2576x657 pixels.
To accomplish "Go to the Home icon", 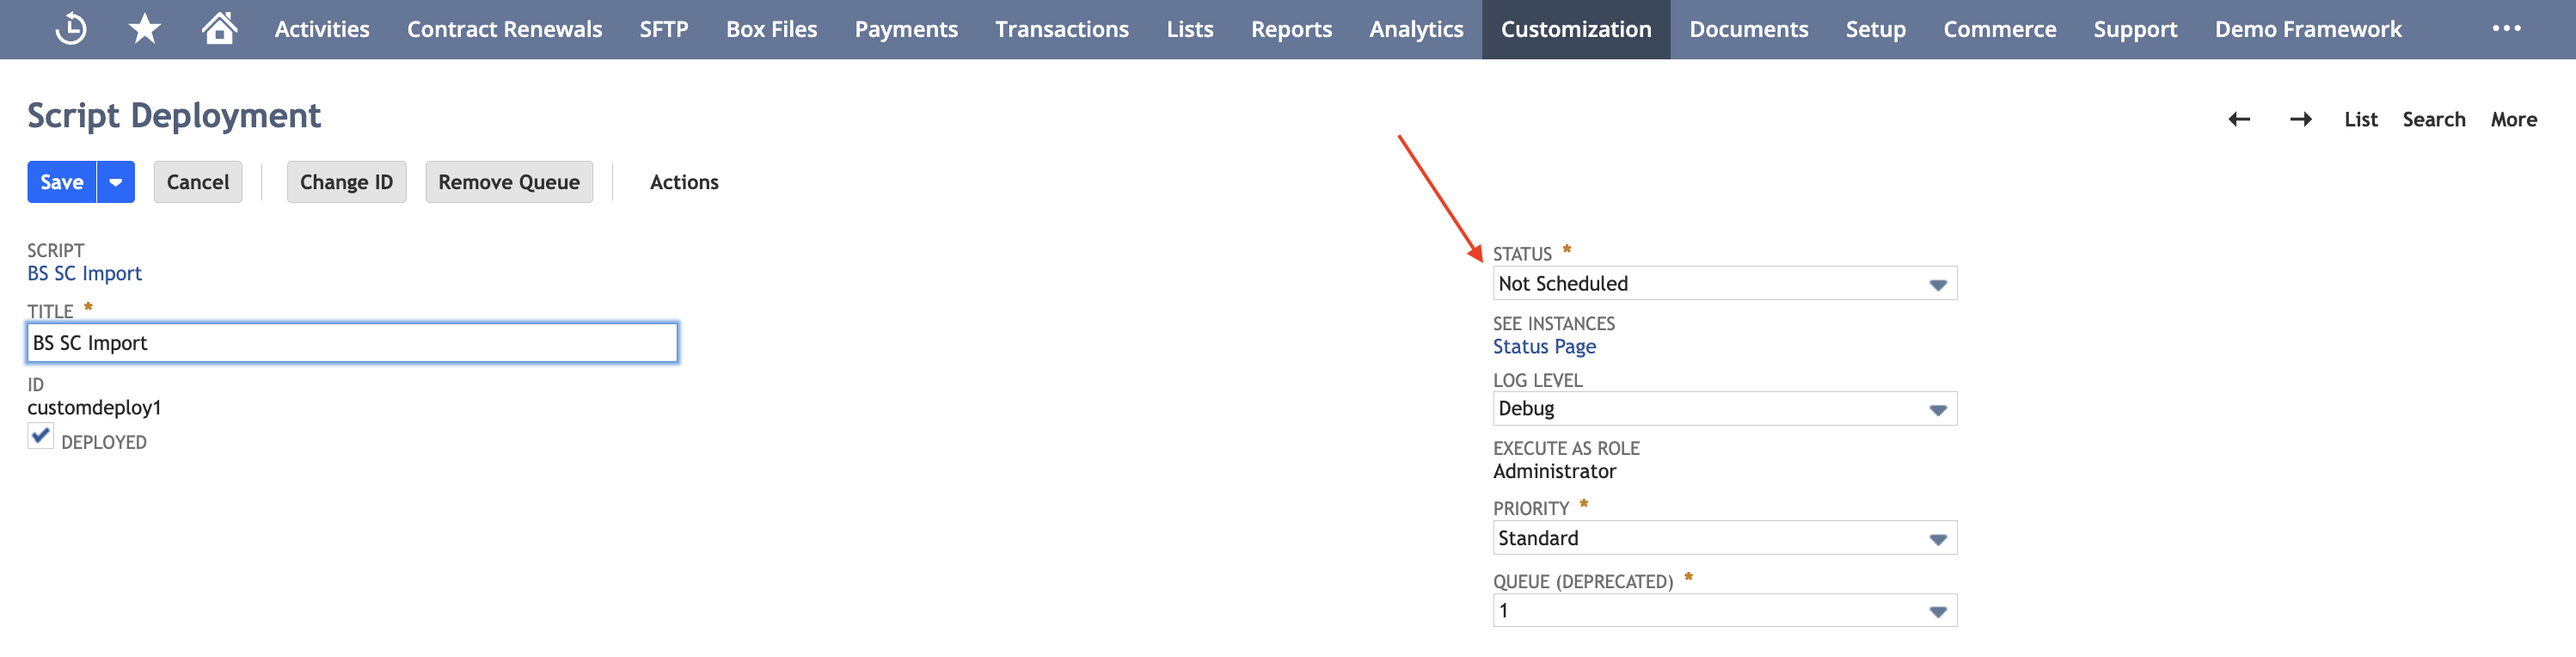I will pyautogui.click(x=219, y=28).
